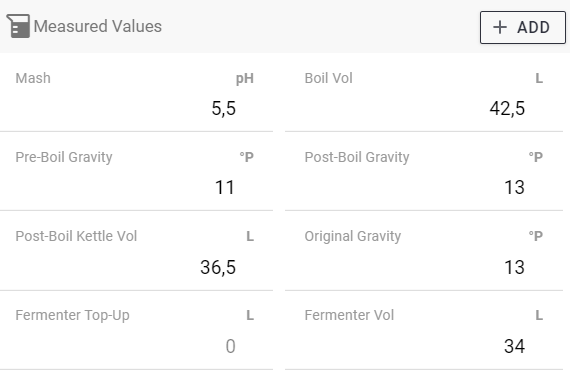Click the °P unit of Original Gravity
Image resolution: width=570 pixels, height=388 pixels.
(535, 236)
